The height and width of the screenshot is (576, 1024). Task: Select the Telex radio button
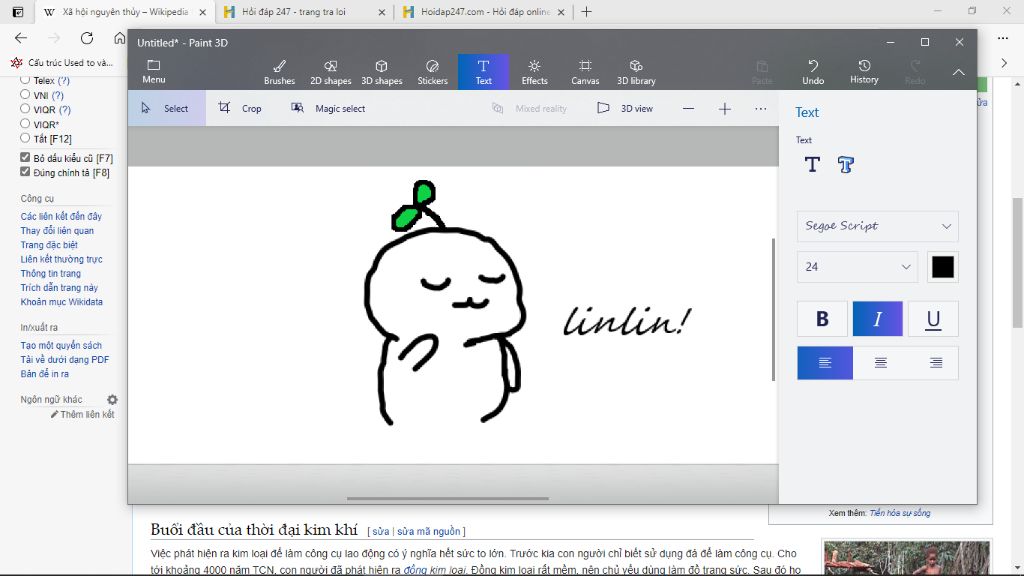coord(25,80)
